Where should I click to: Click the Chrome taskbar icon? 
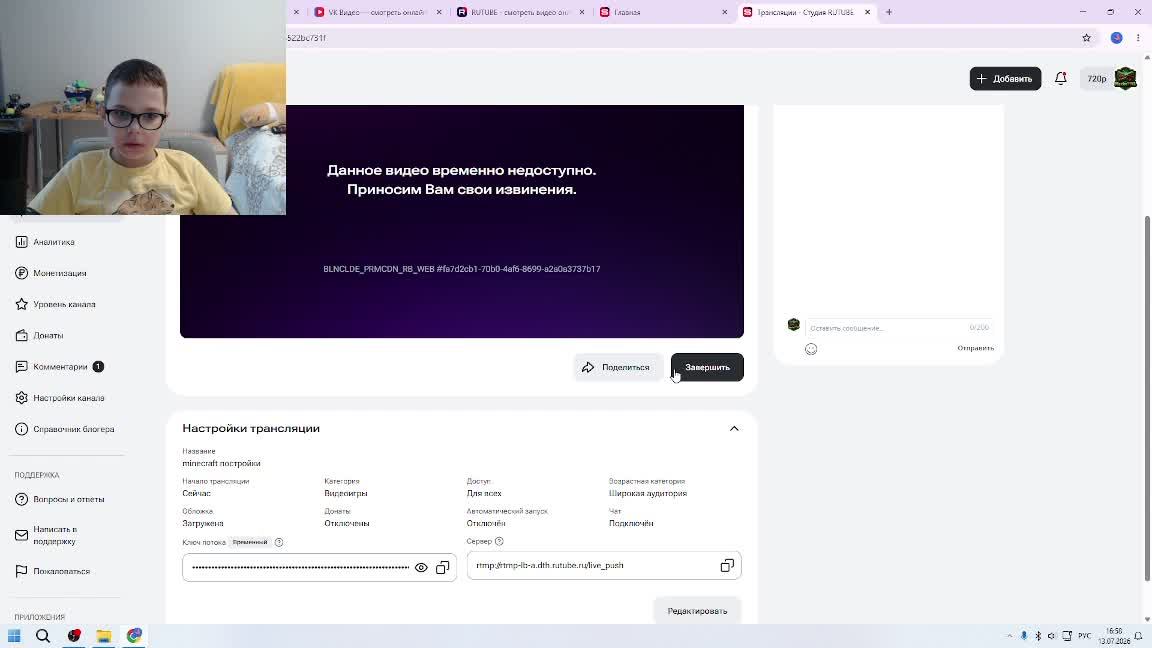click(x=134, y=636)
